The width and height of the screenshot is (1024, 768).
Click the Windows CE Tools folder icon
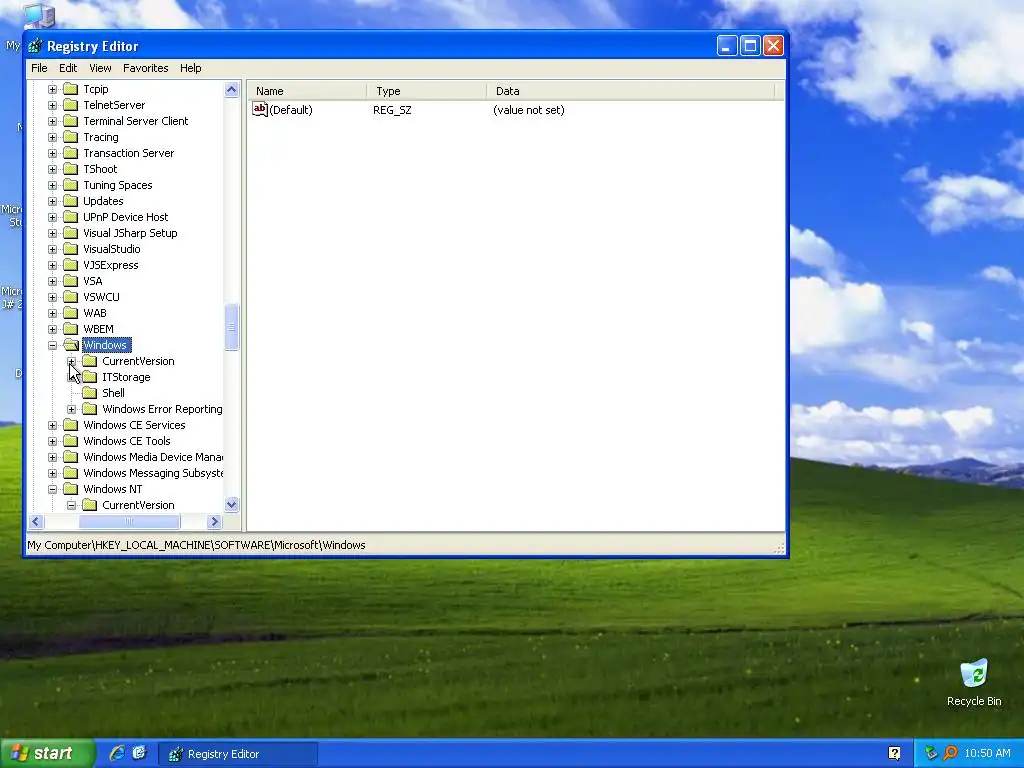pyautogui.click(x=71, y=441)
